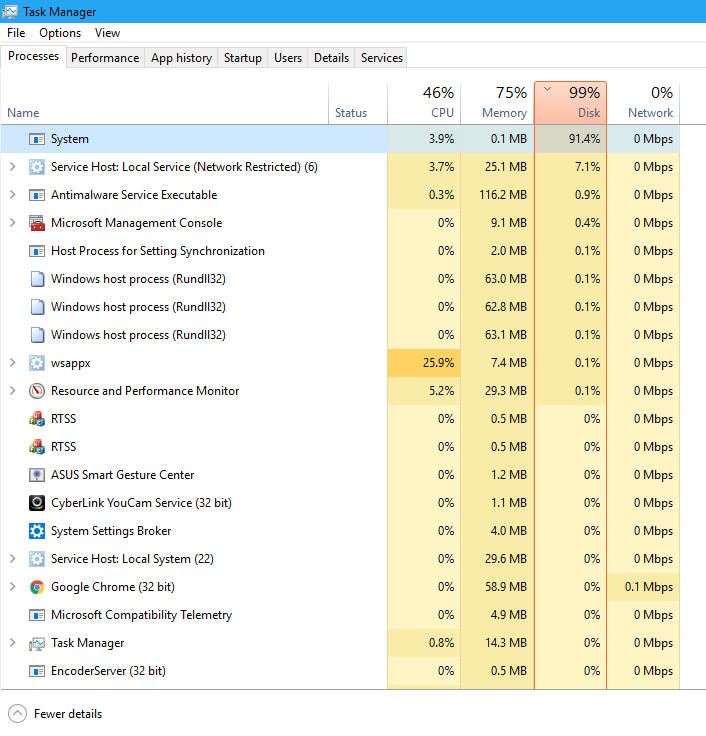Expand Service Host: Local Service group

pyautogui.click(x=13, y=167)
